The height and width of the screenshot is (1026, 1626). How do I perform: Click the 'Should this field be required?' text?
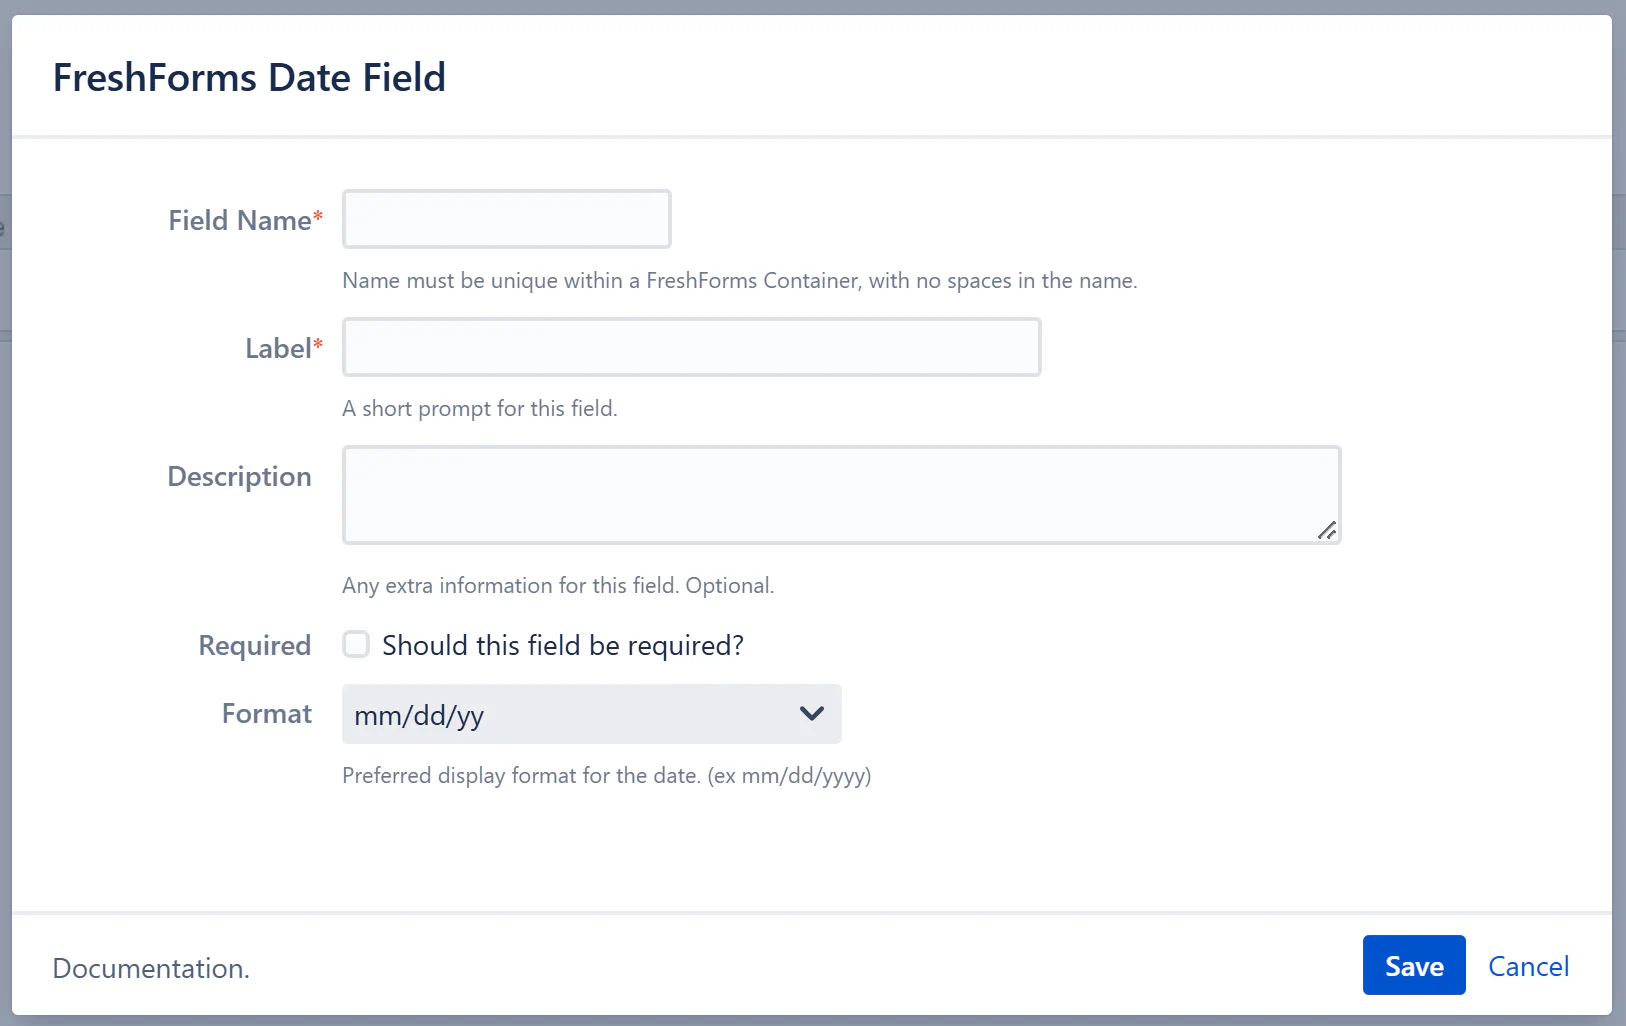pyautogui.click(x=562, y=646)
